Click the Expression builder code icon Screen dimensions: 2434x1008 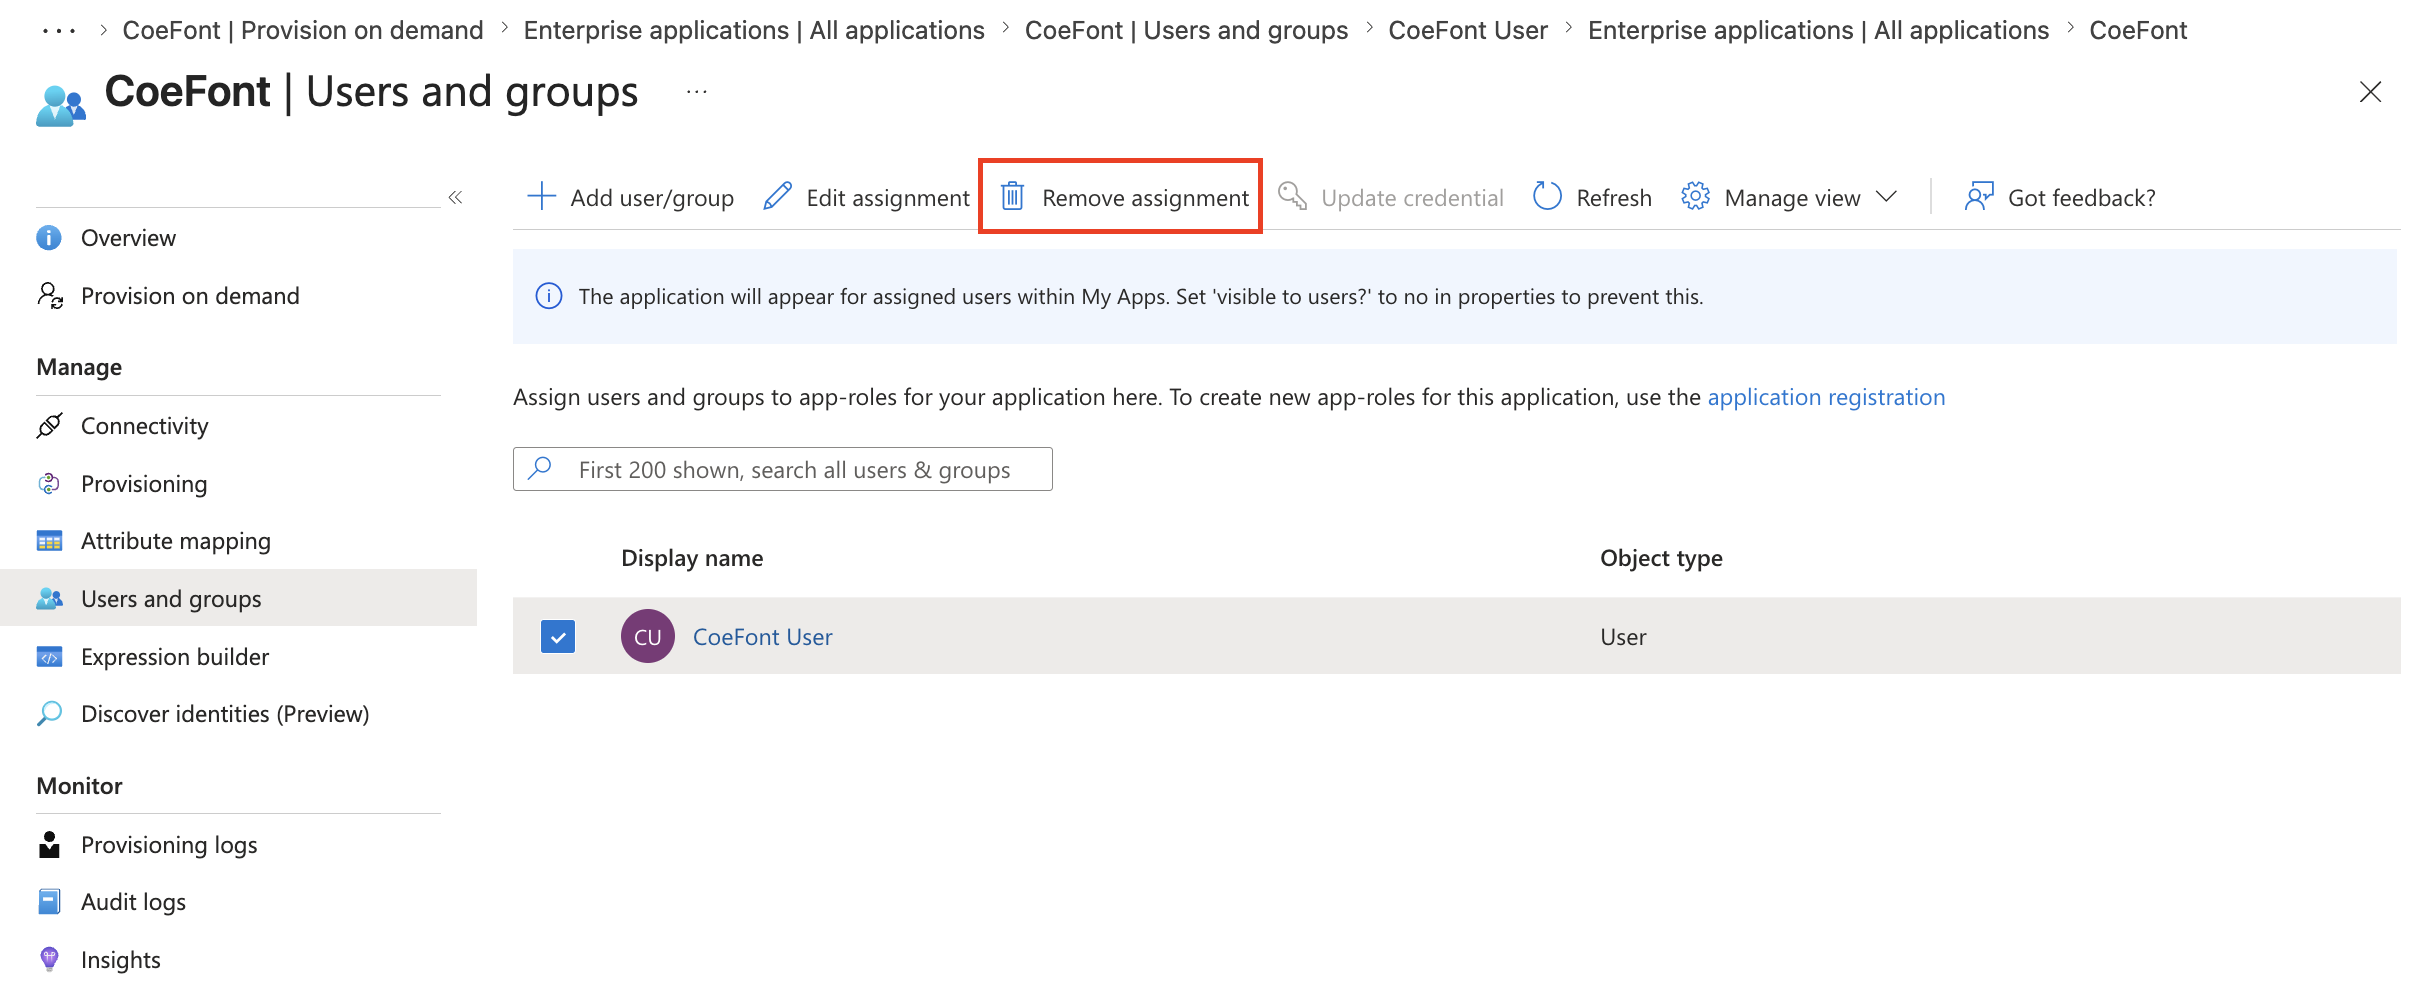point(49,657)
